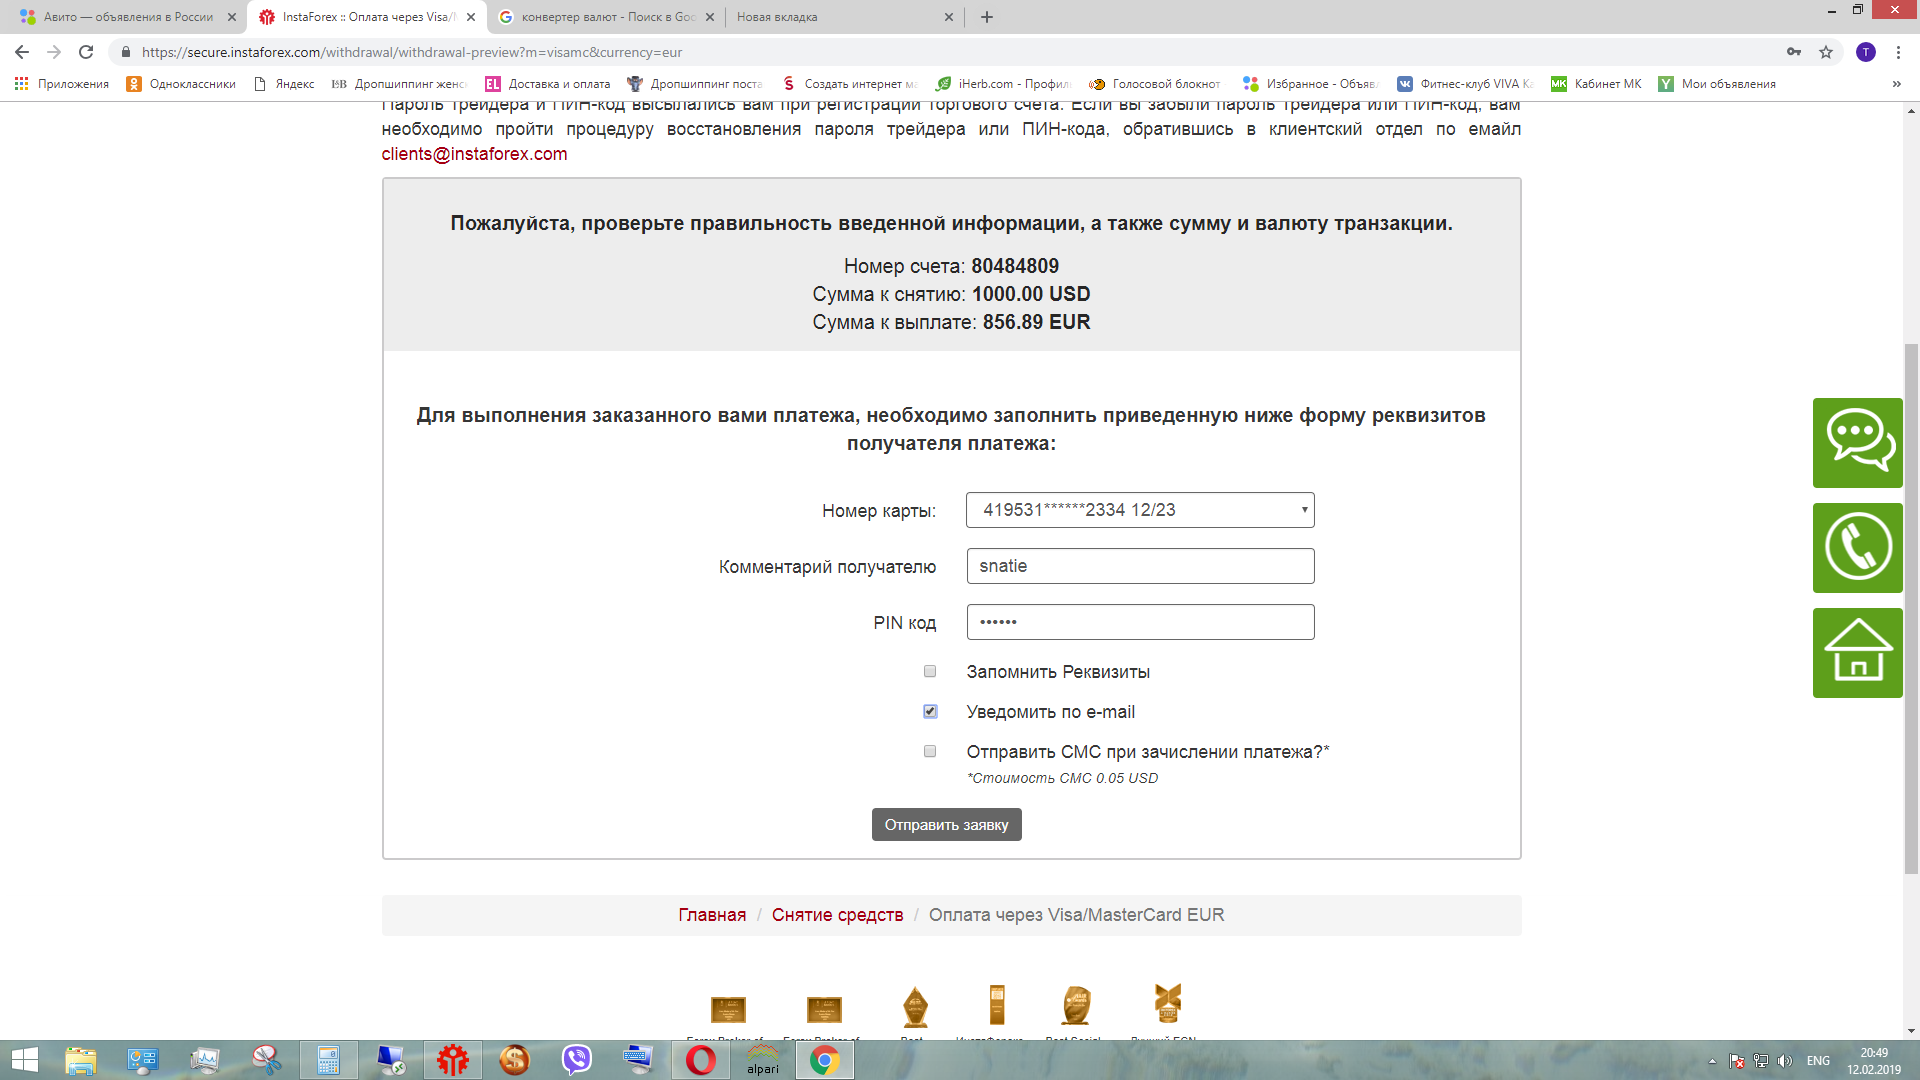The image size is (1920, 1080).
Task: Switch to the 'Новая вкладка' tab
Action: [x=845, y=17]
